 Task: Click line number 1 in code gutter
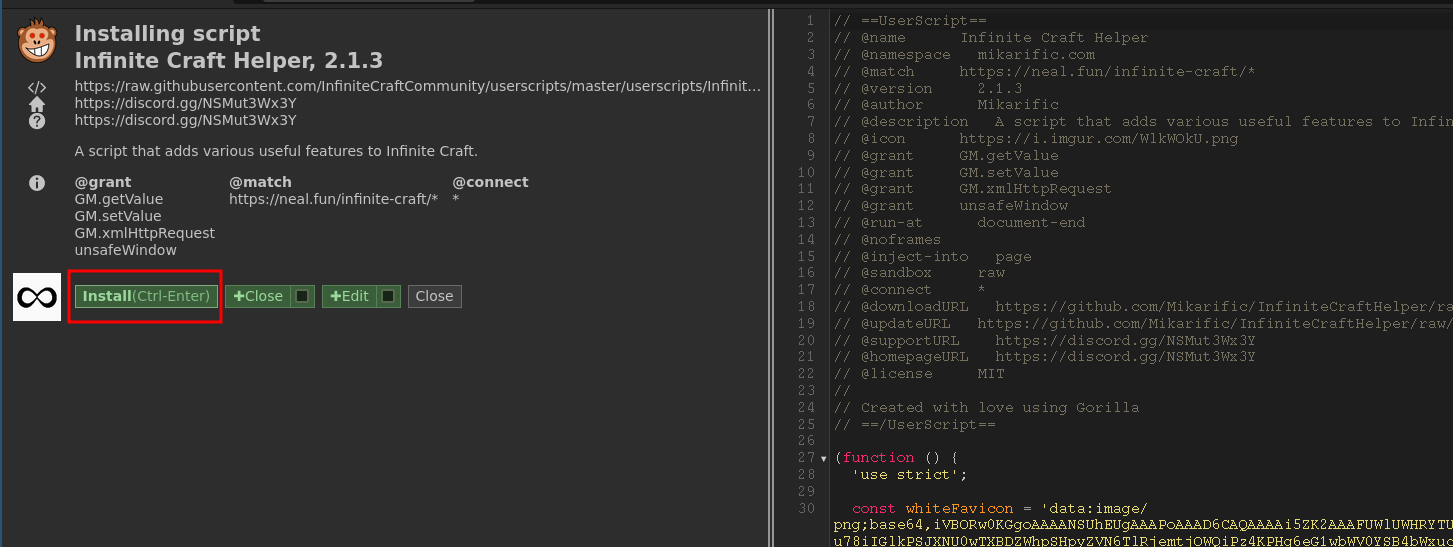point(812,21)
